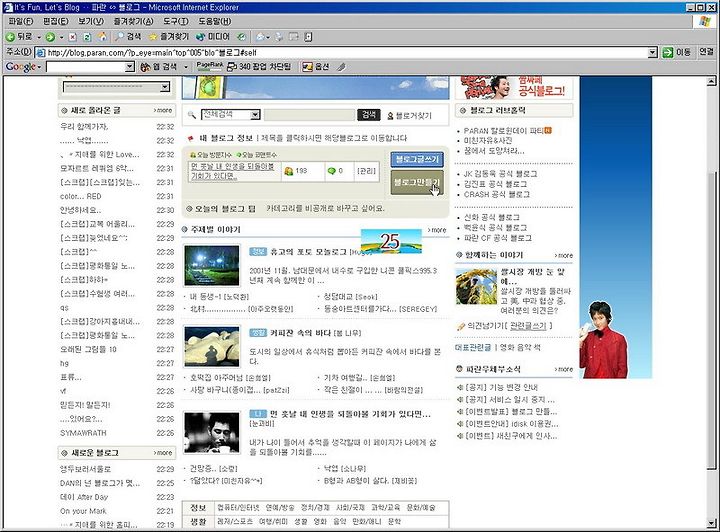The height and width of the screenshot is (532, 720).
Task: Open the 보기(V) View menu
Action: pyautogui.click(x=90, y=21)
